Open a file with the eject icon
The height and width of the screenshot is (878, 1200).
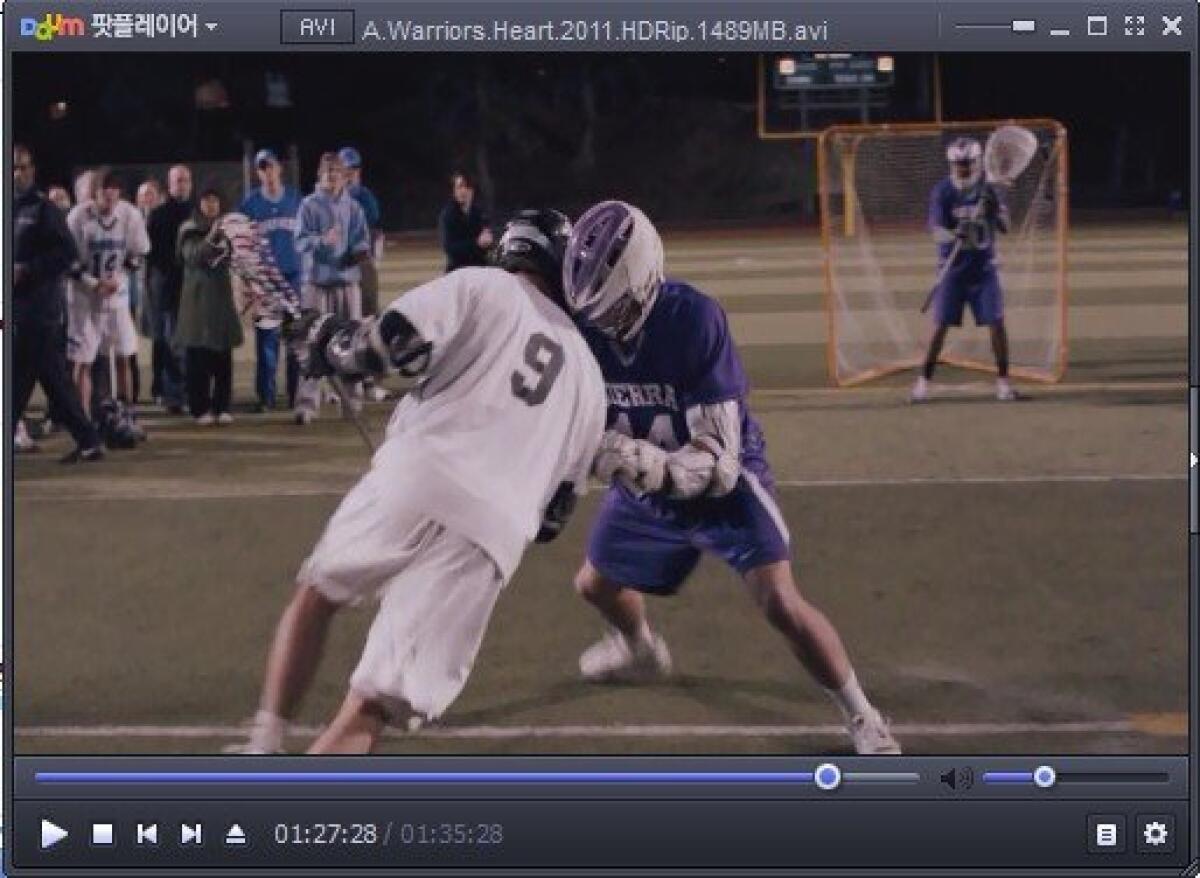(x=235, y=834)
